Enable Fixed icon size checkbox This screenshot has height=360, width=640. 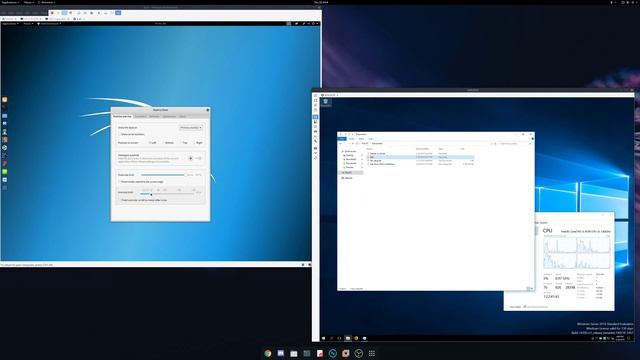[x=143, y=200]
